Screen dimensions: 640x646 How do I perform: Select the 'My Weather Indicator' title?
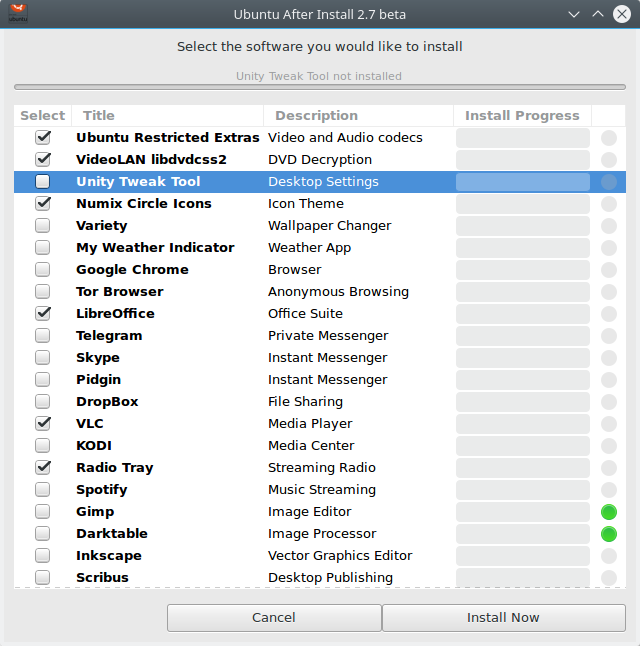[155, 248]
